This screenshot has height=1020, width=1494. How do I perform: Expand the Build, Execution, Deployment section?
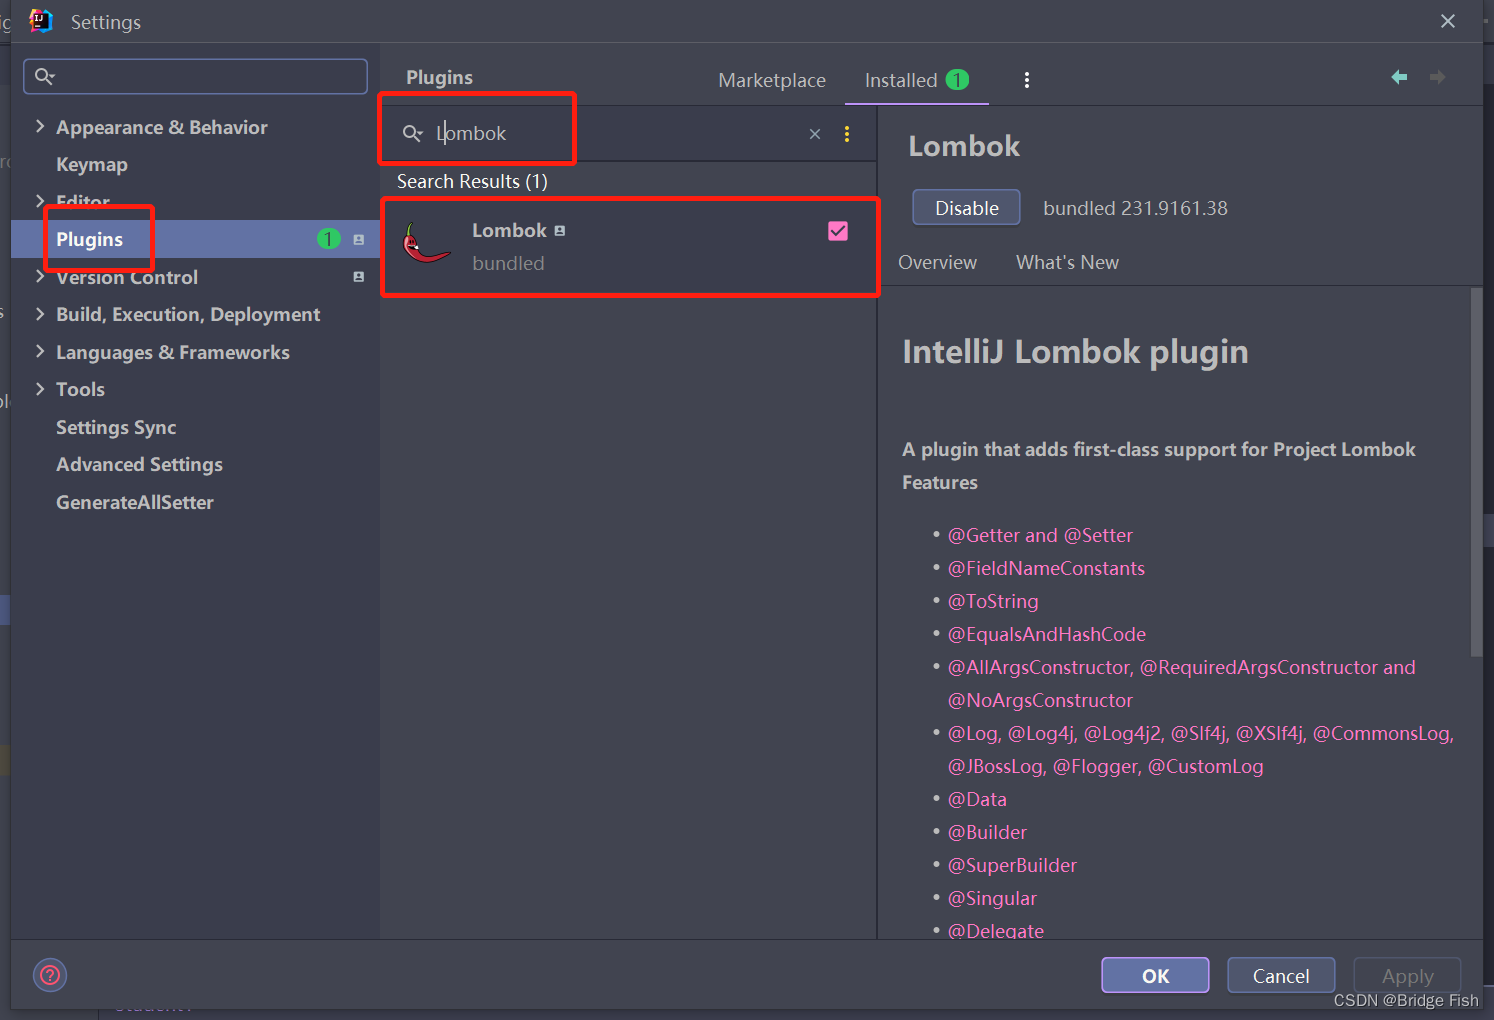click(x=39, y=314)
